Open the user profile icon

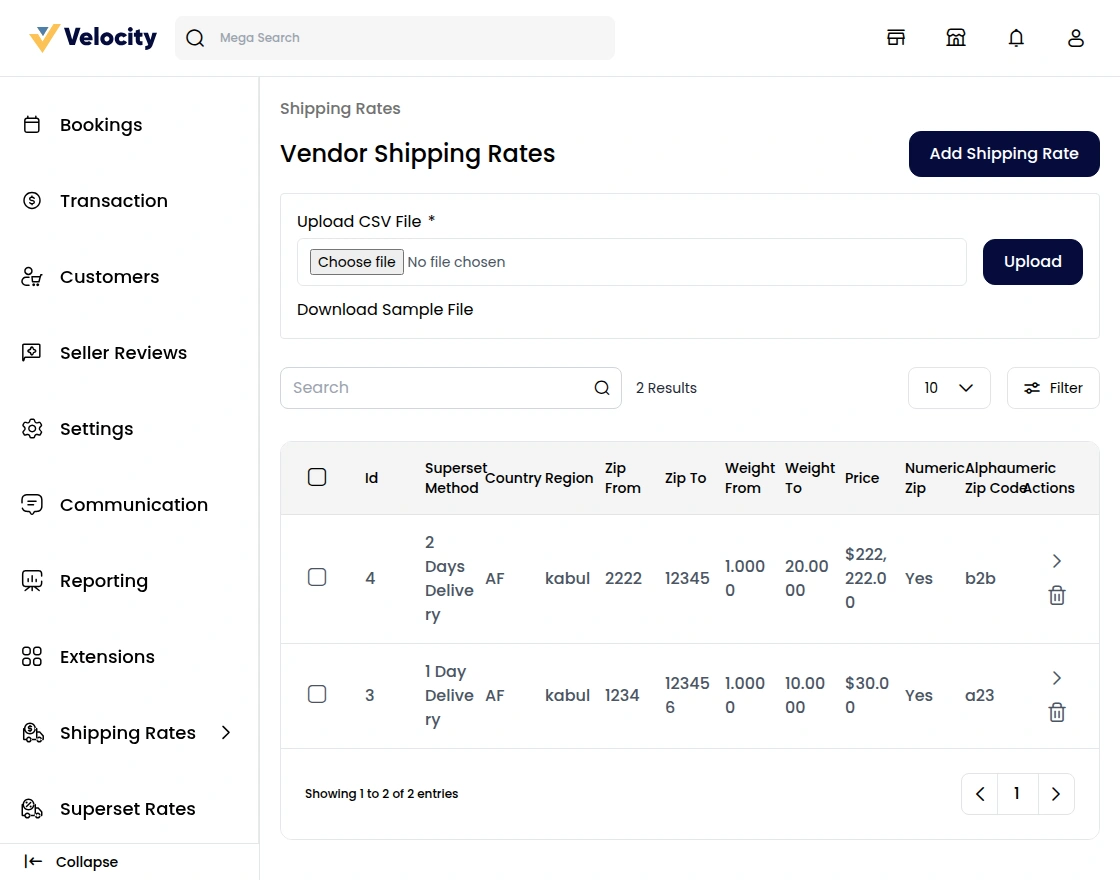click(x=1076, y=38)
